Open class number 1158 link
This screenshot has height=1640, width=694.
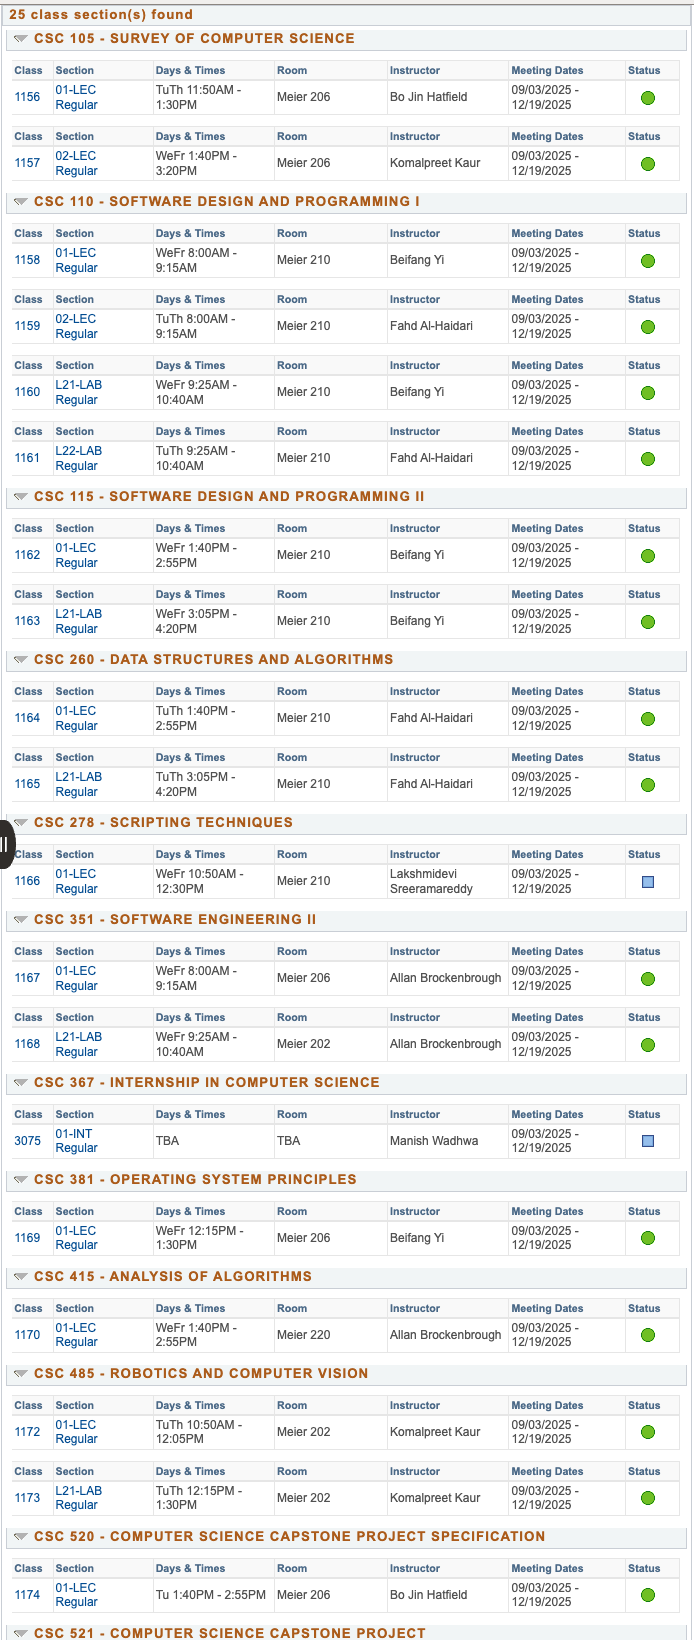(x=28, y=260)
